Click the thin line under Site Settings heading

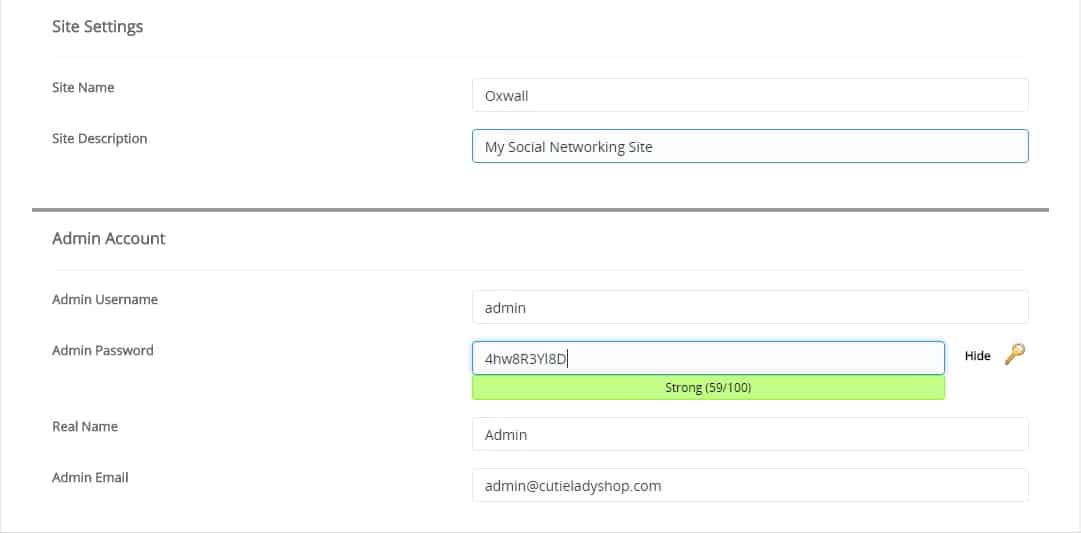(x=540, y=57)
